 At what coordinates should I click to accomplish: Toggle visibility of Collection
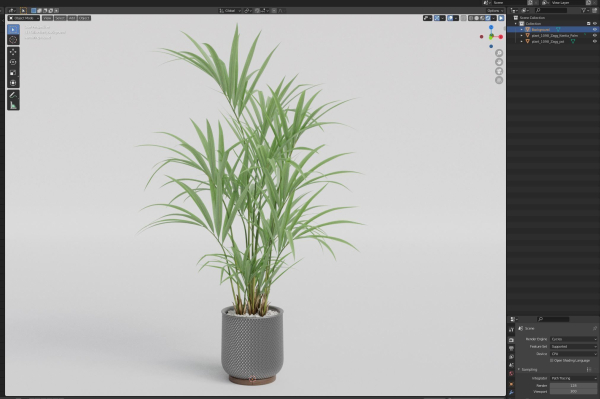tap(595, 24)
